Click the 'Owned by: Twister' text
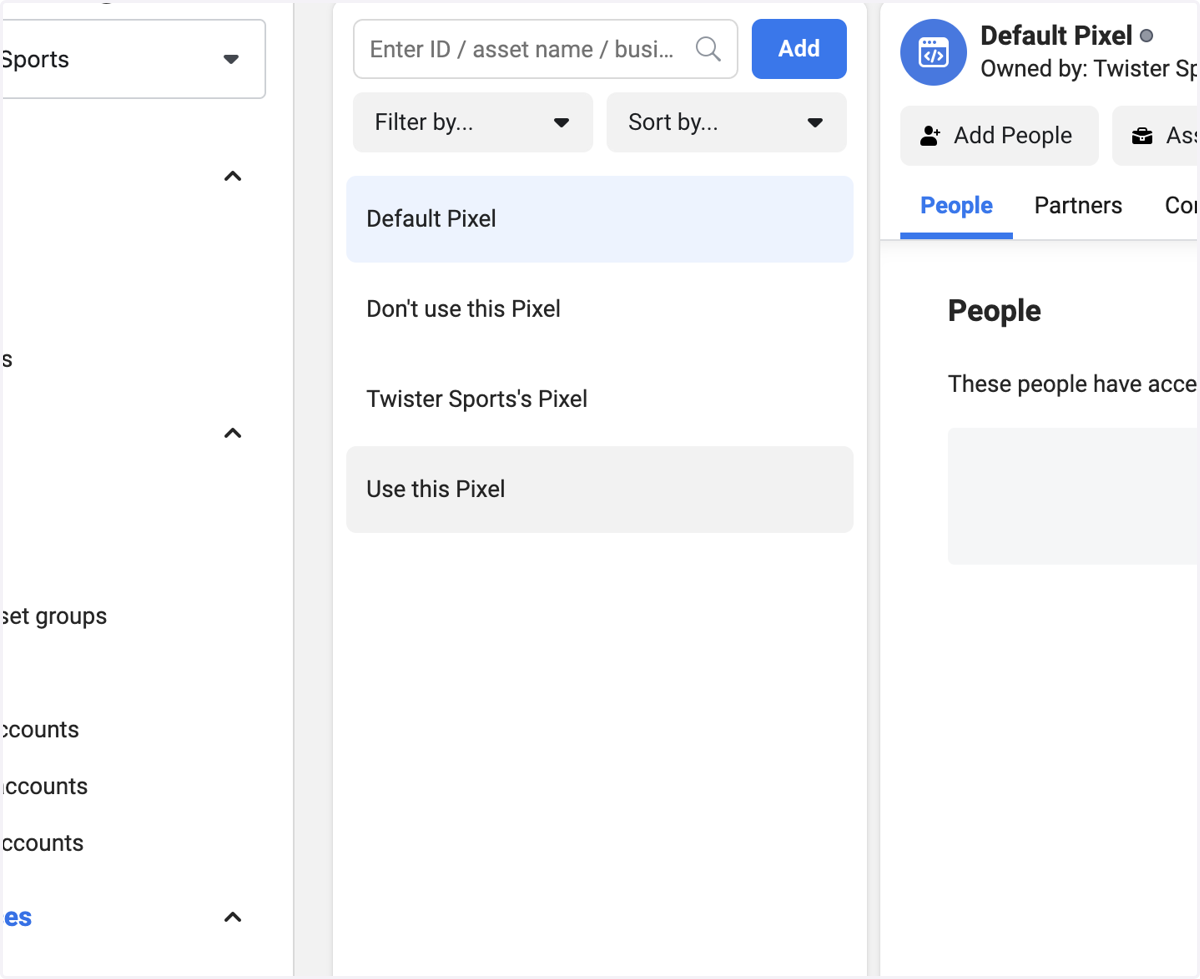1200x979 pixels. pos(1088,69)
